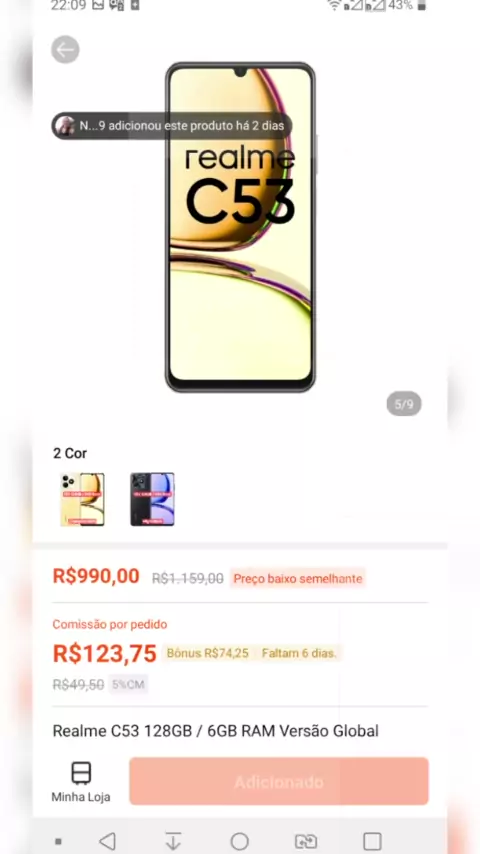
Task: Open Minha Loja store icon
Action: (81, 781)
